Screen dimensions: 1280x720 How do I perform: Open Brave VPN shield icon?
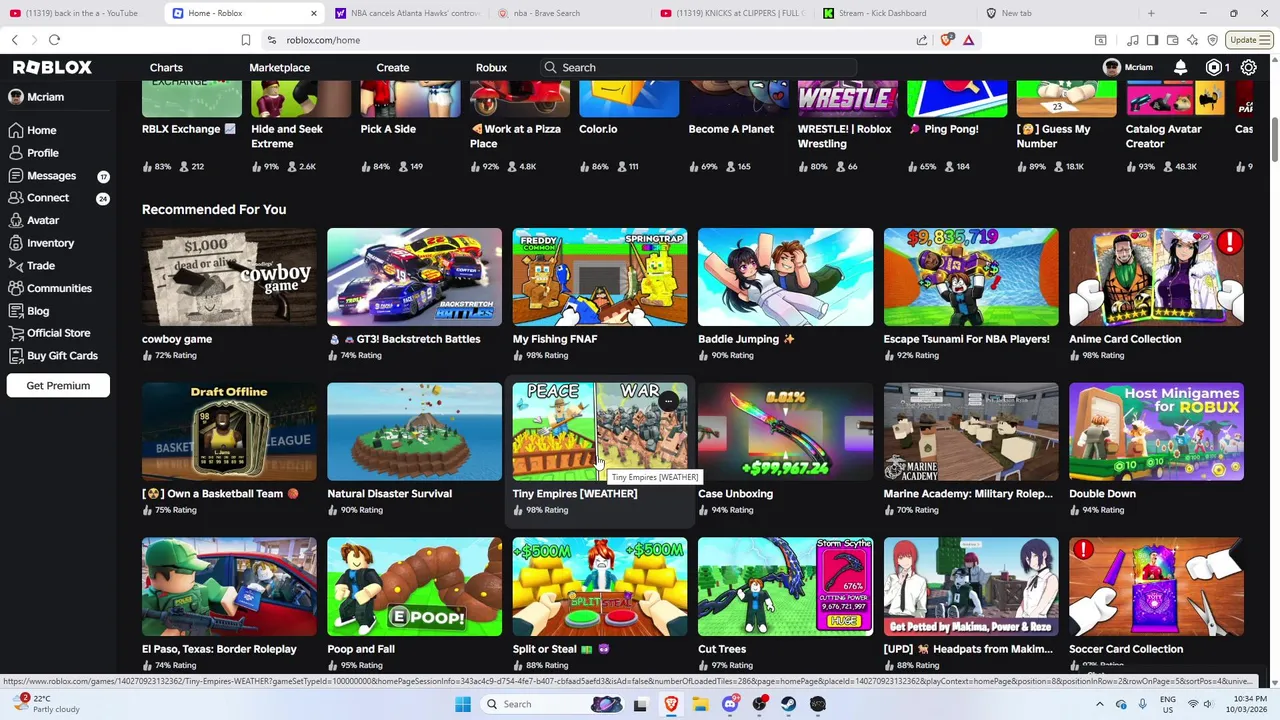tap(1212, 40)
